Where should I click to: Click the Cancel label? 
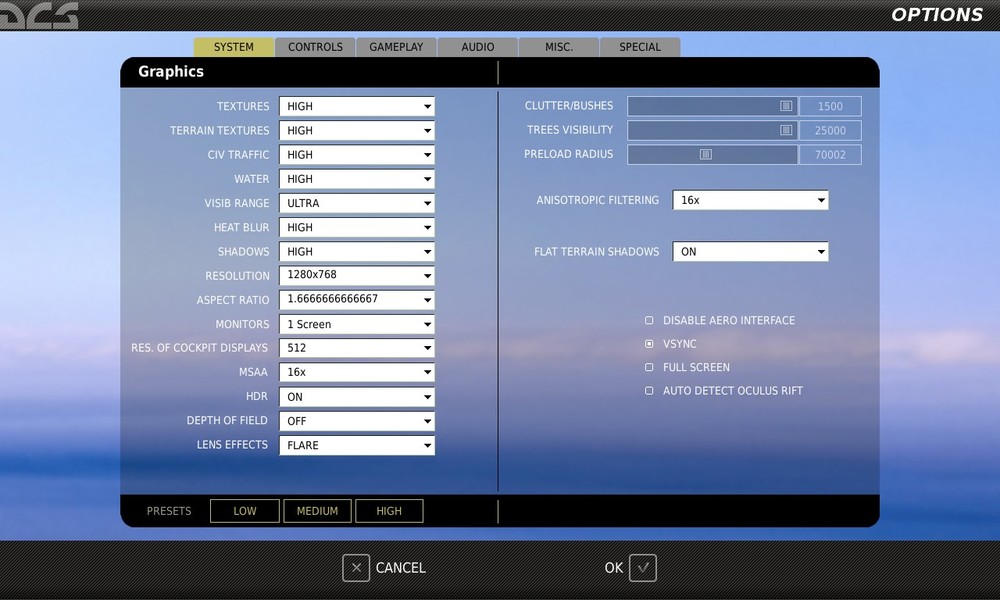click(401, 567)
